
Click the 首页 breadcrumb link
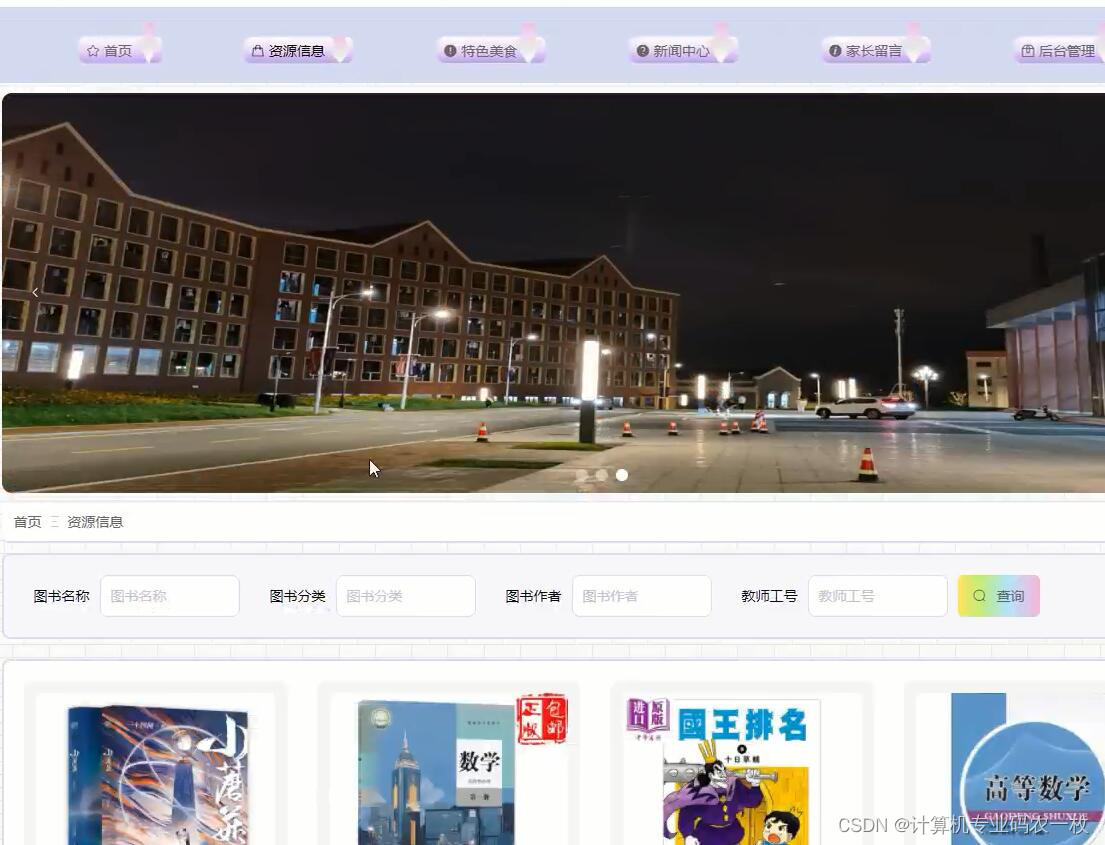[x=27, y=521]
